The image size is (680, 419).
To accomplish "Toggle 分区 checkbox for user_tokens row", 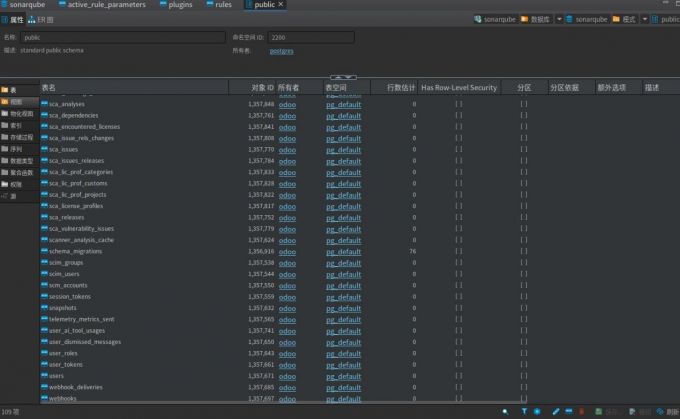I will (524, 364).
